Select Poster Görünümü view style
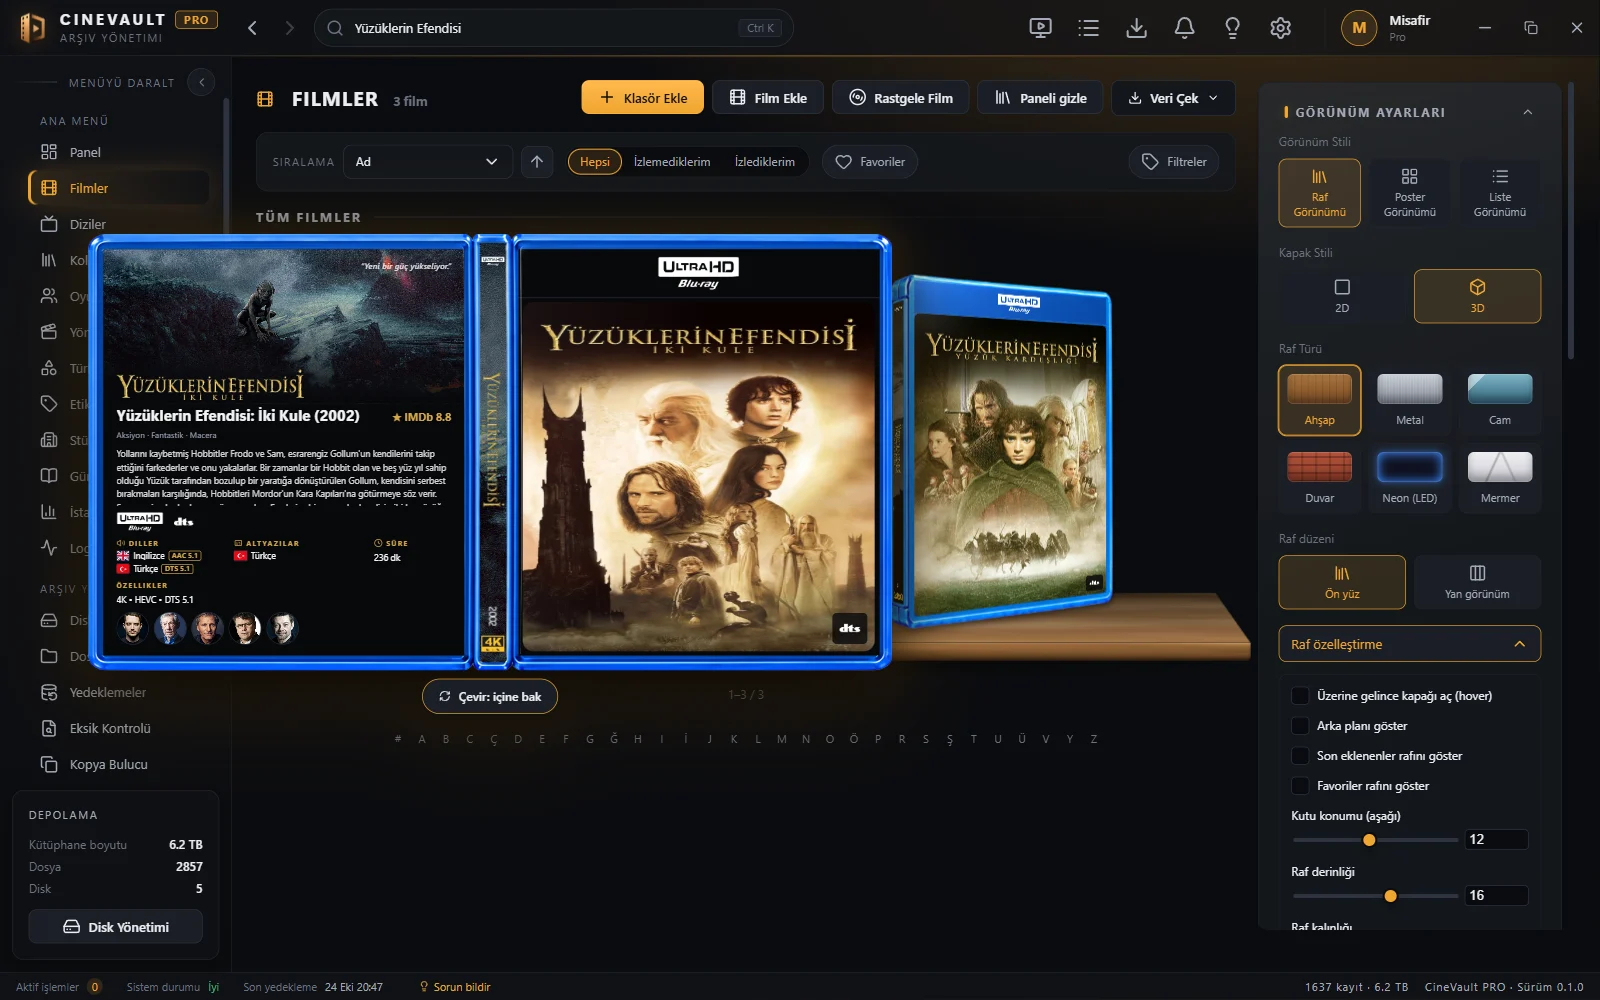 [1409, 193]
